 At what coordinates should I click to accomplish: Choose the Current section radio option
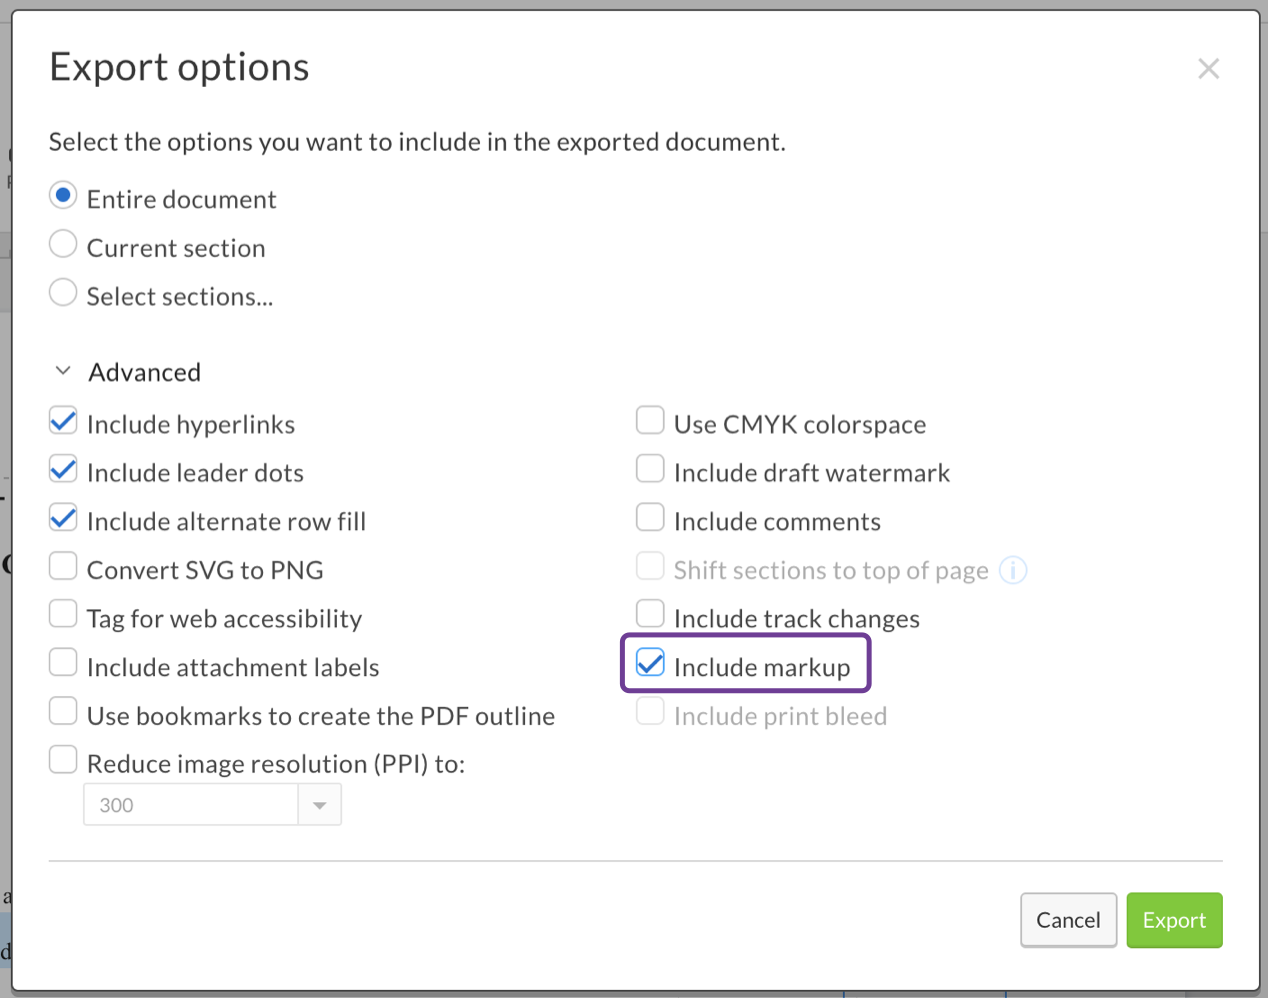(63, 245)
